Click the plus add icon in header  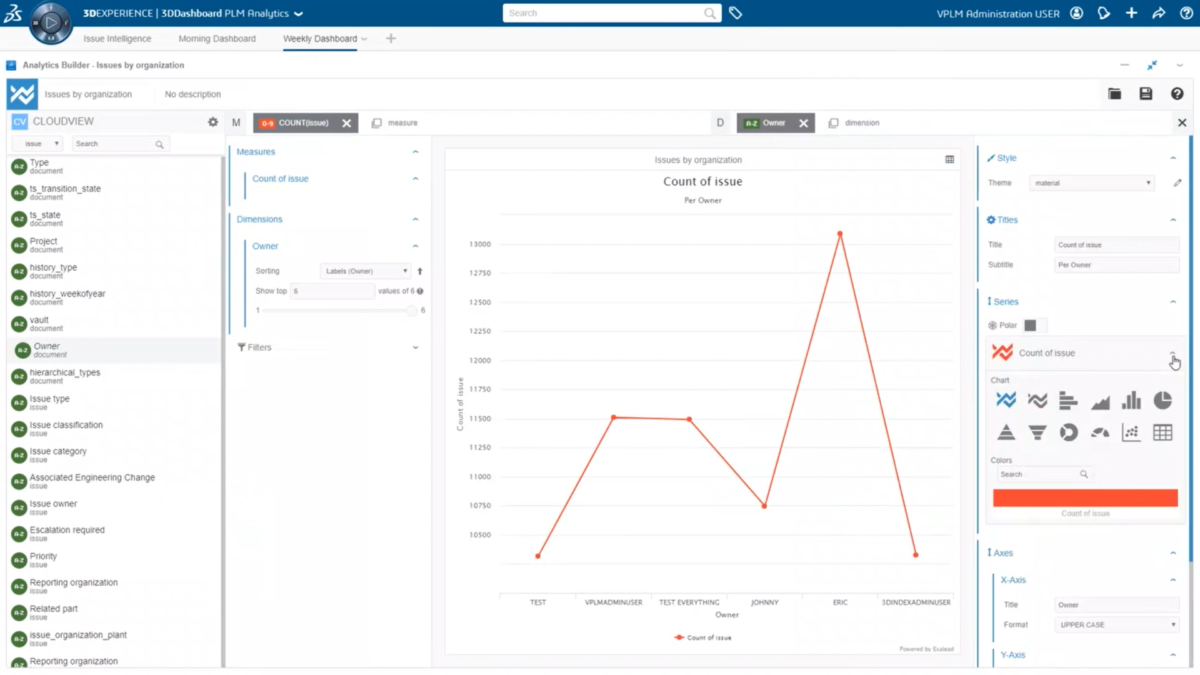(x=1131, y=13)
